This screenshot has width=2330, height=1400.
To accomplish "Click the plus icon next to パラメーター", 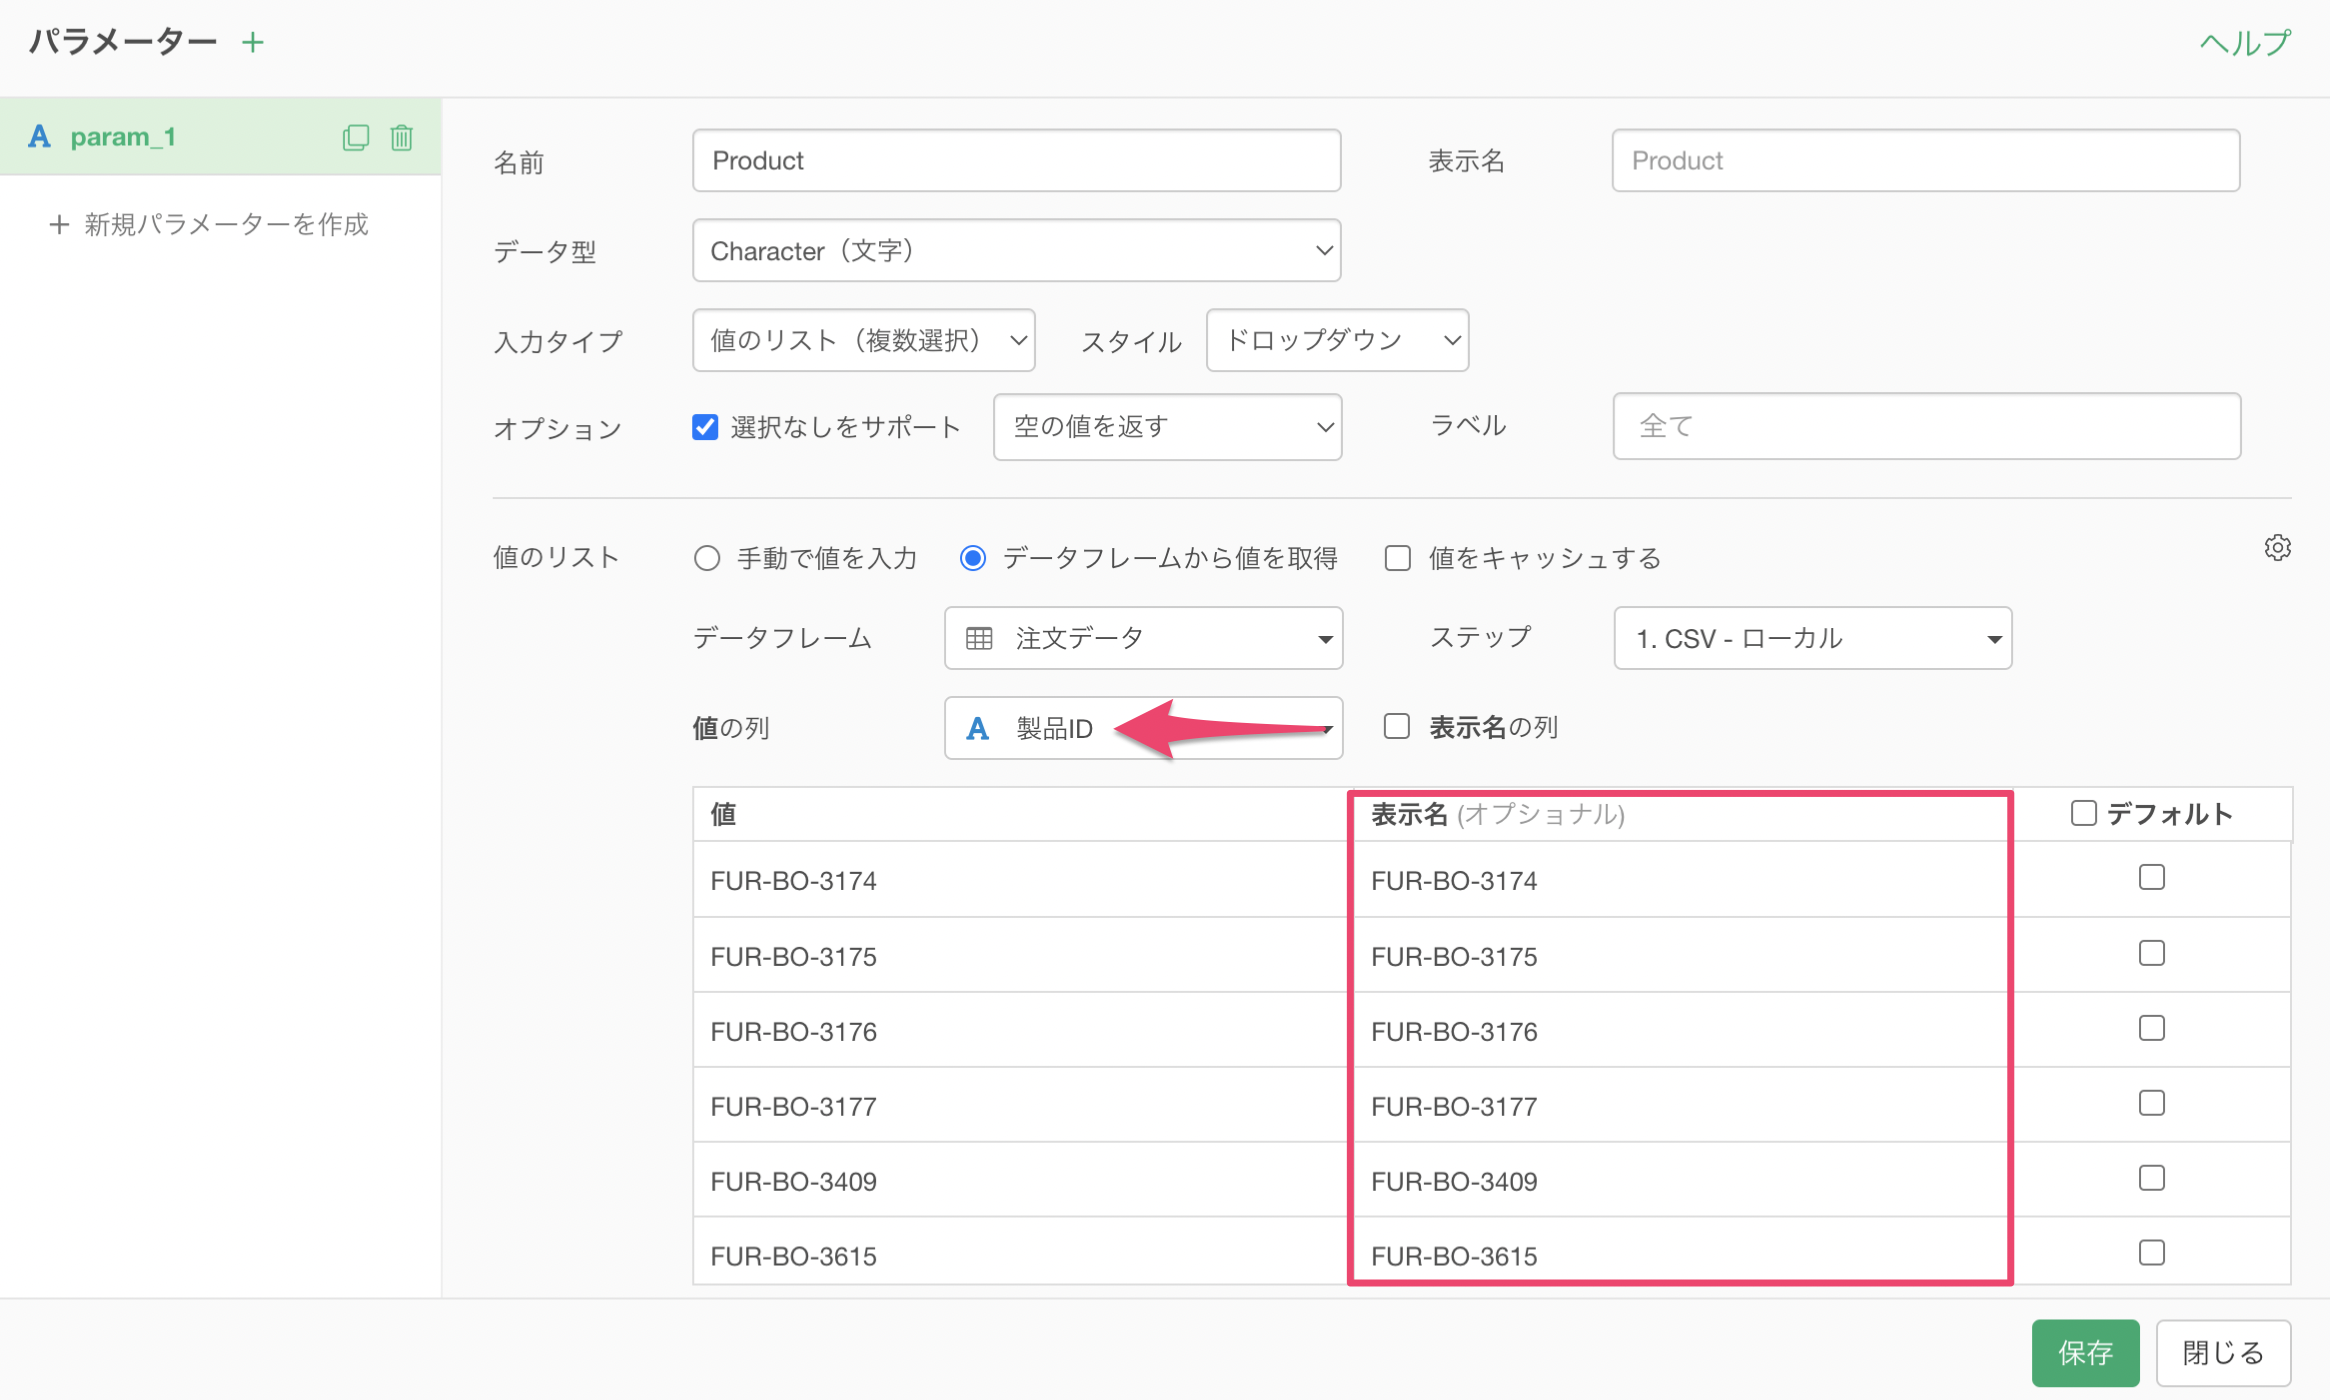I will coord(253,42).
